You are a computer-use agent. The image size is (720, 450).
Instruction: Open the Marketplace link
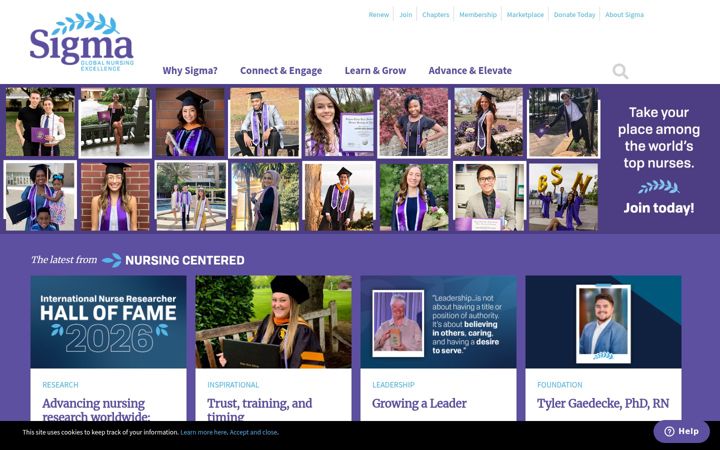(x=525, y=15)
